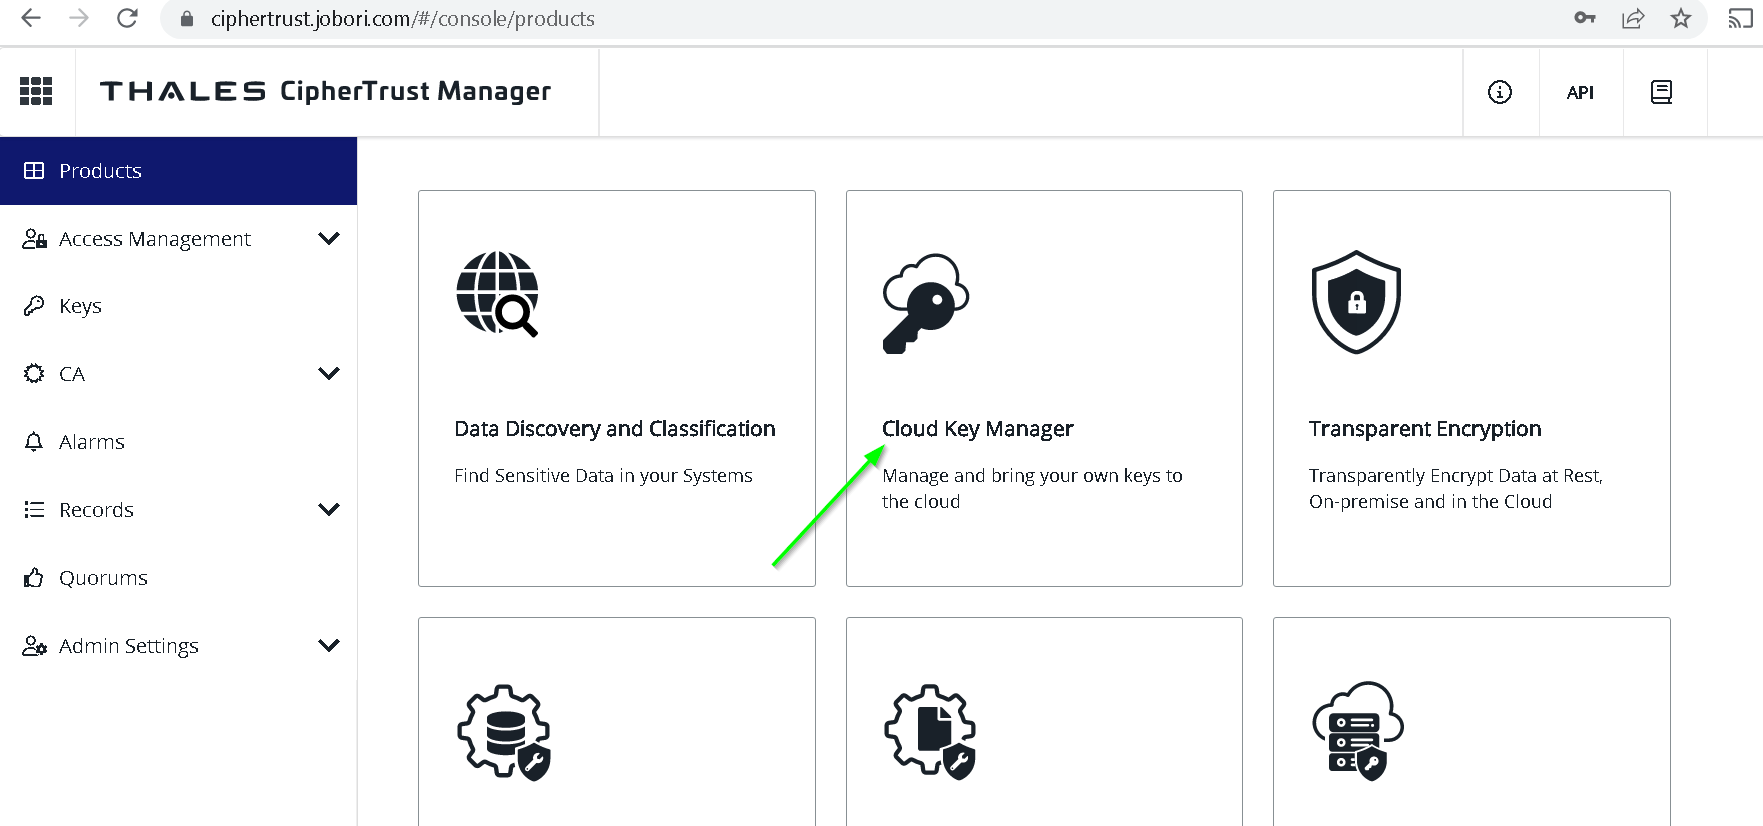Click the cloud server key icon
Viewport: 1763px width, 826px height.
(1358, 731)
